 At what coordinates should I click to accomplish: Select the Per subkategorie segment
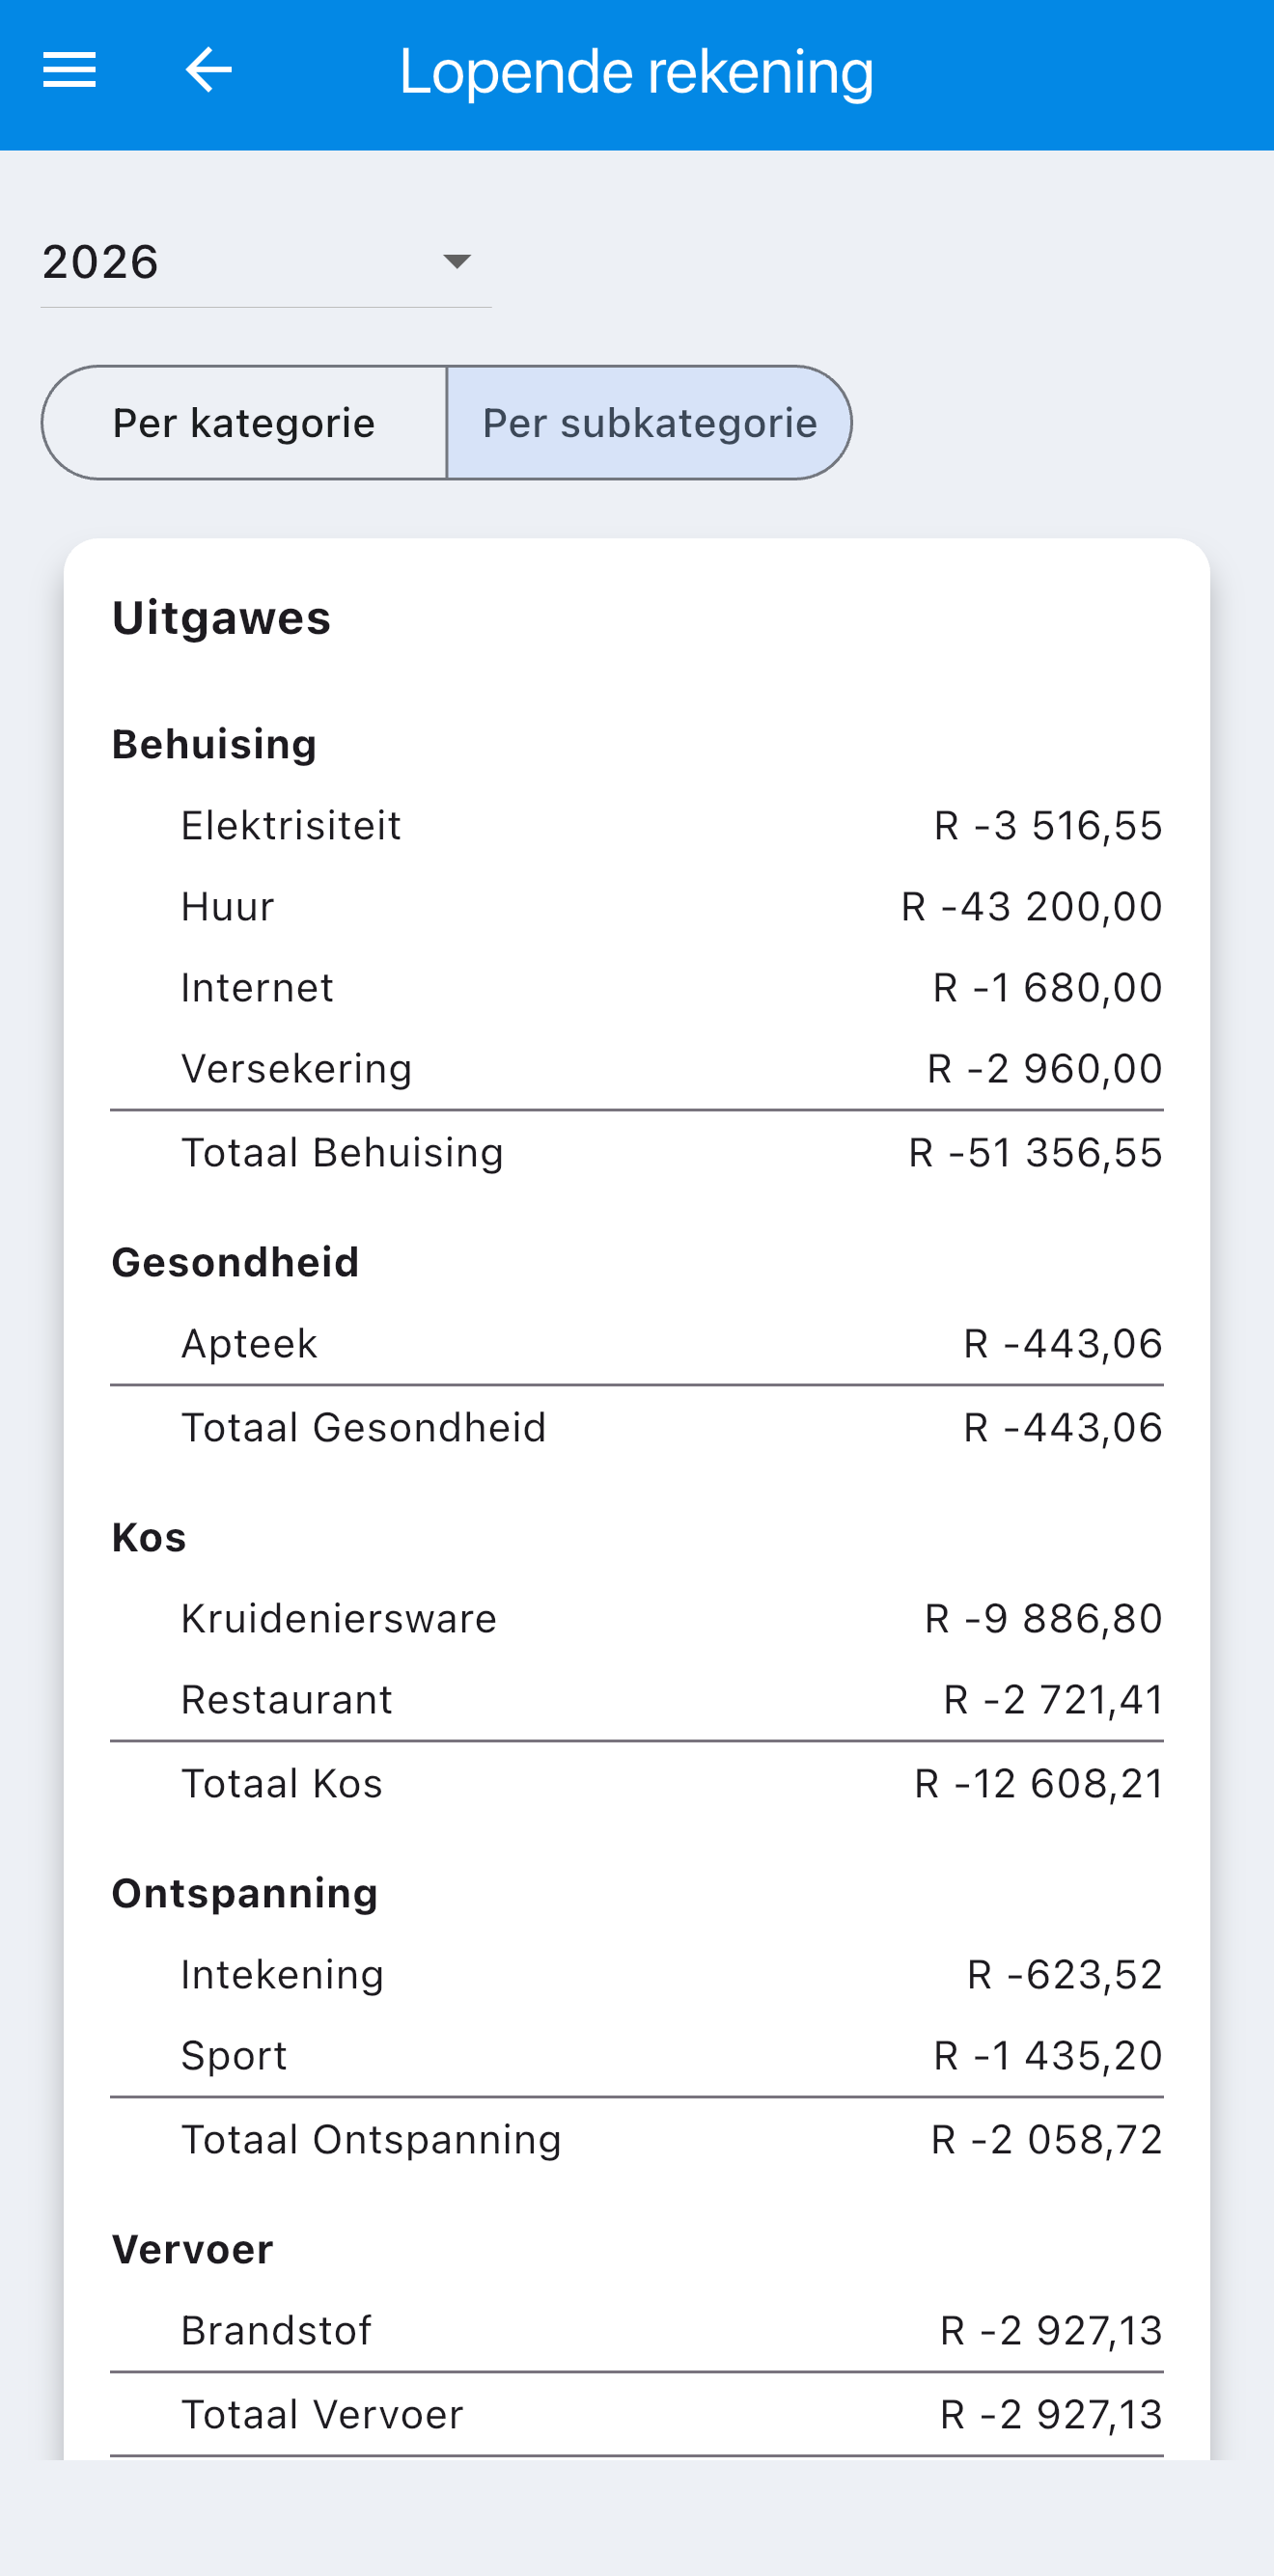[x=649, y=423]
